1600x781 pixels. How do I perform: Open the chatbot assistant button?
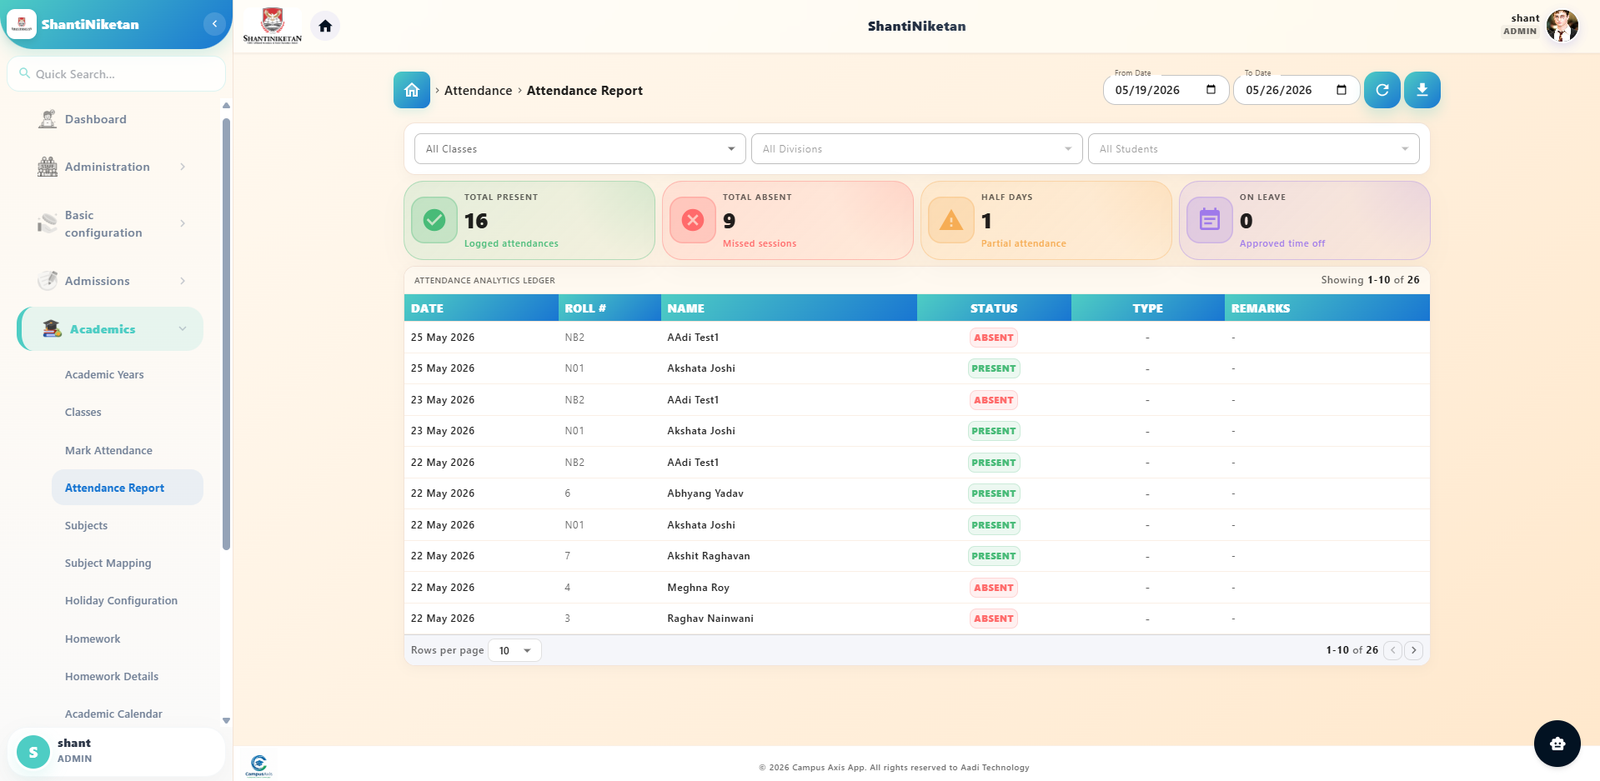tap(1557, 743)
